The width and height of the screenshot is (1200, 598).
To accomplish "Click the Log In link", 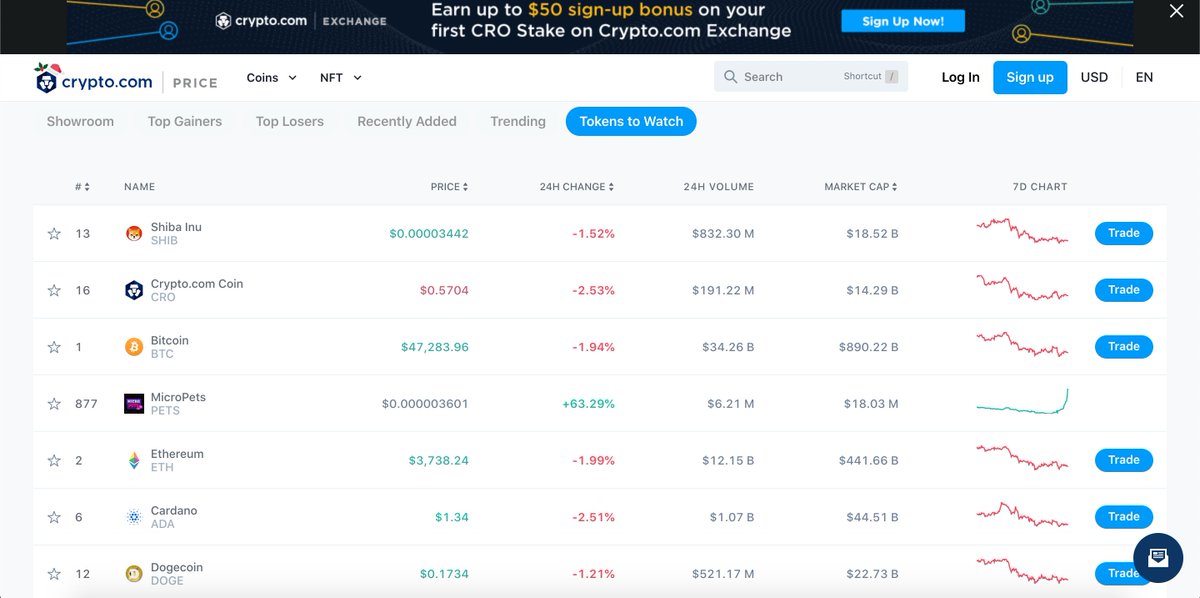I will [960, 77].
